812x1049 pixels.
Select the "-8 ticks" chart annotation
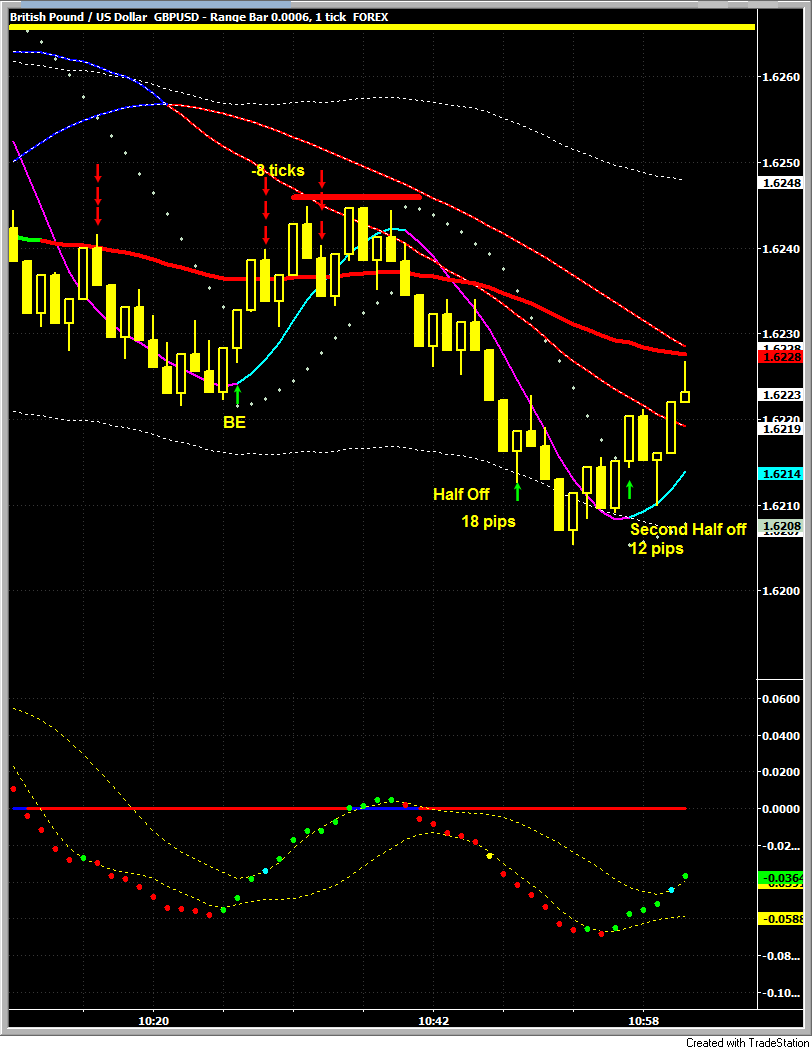coord(278,171)
